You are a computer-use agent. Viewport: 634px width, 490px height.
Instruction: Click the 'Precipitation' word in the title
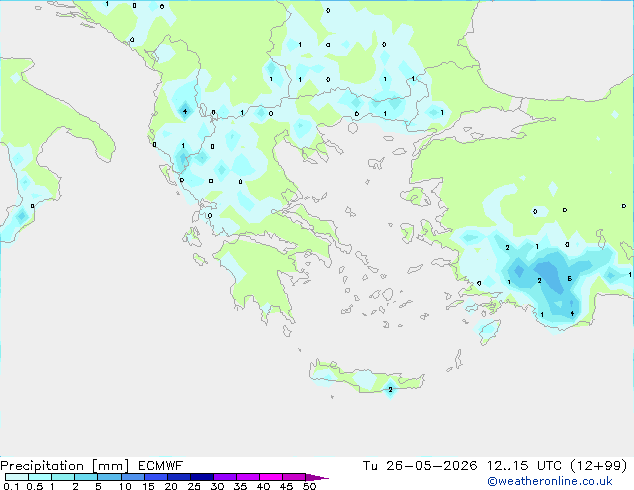[42, 466]
